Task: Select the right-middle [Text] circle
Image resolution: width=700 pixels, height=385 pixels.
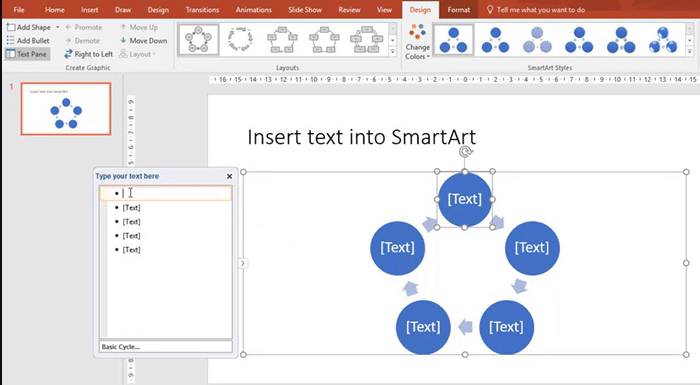Action: point(532,248)
